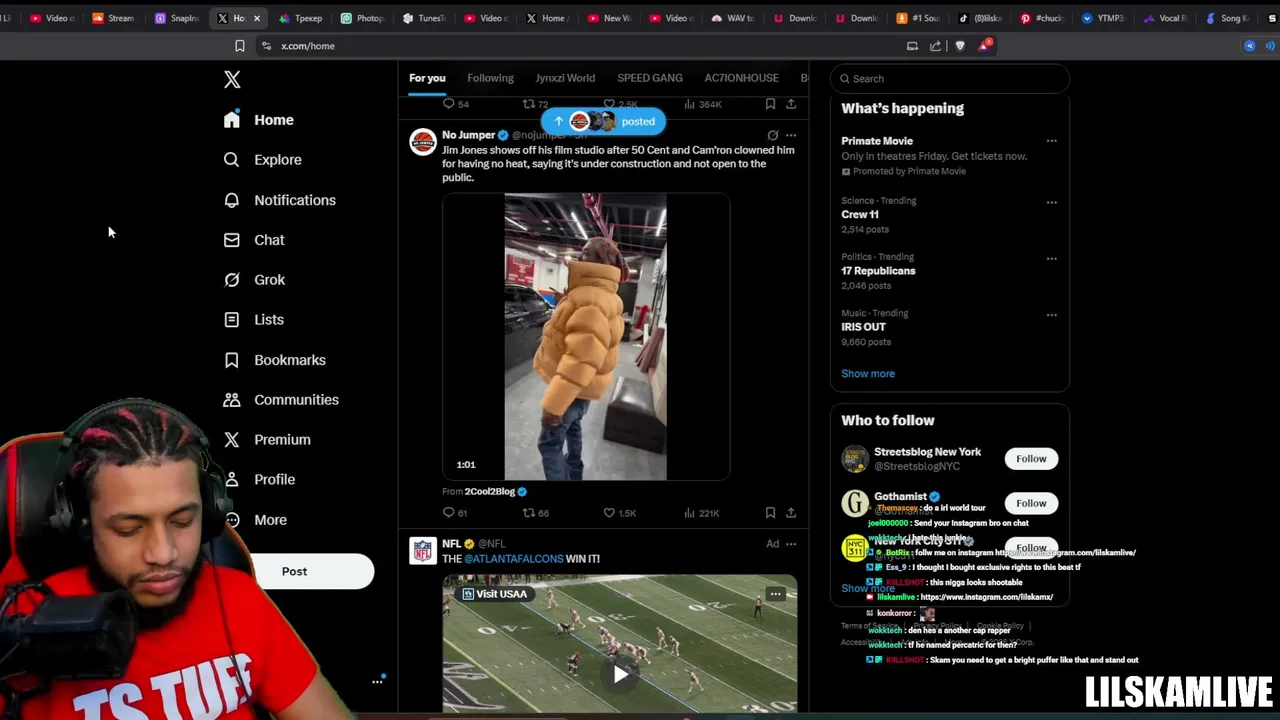Screen dimensions: 1280x720
Task: Open the AC7IONHOUSE tab
Action: 741,78
